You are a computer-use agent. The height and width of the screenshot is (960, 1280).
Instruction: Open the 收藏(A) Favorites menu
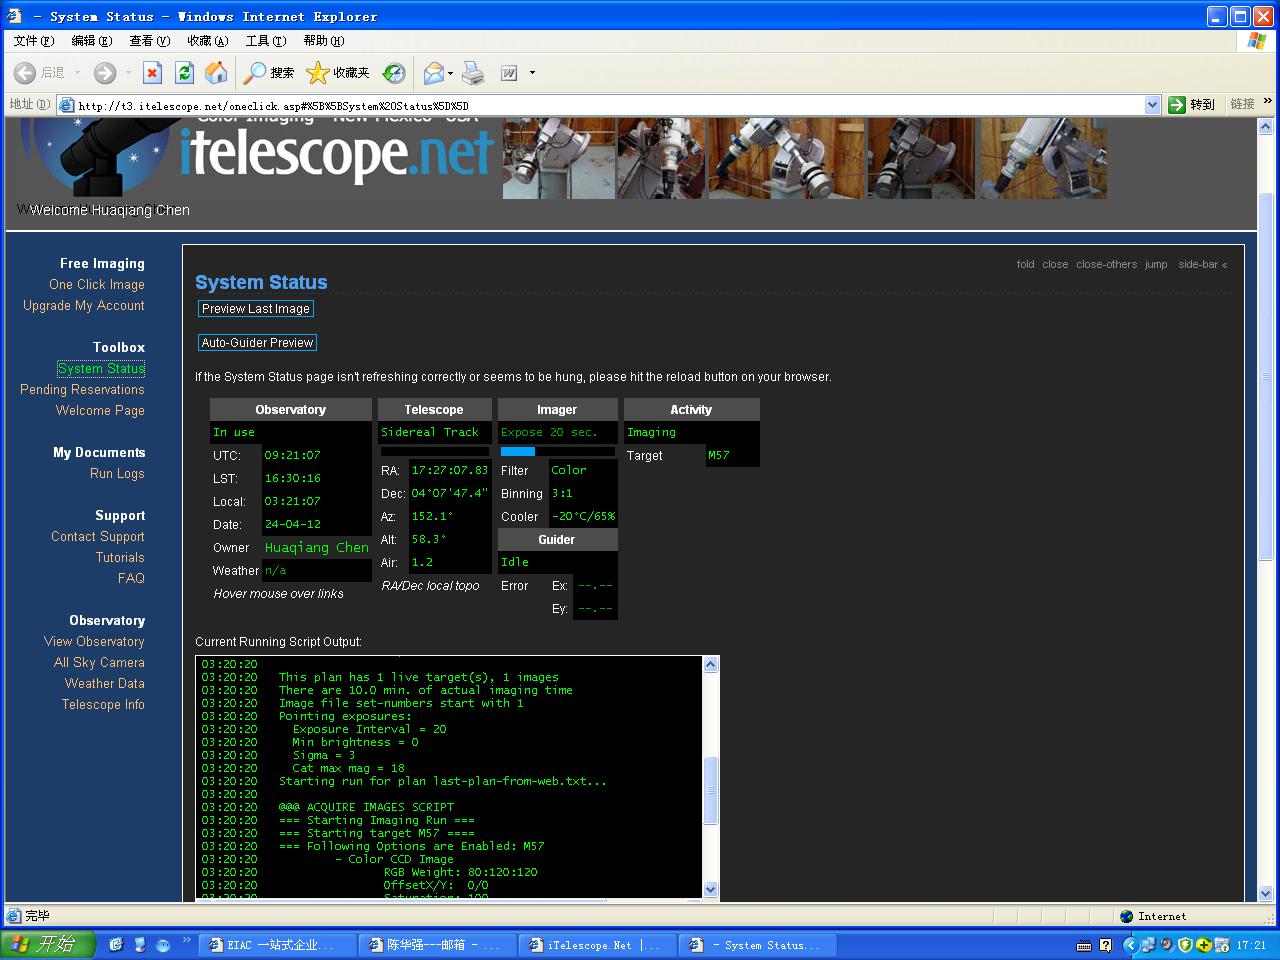click(x=207, y=41)
